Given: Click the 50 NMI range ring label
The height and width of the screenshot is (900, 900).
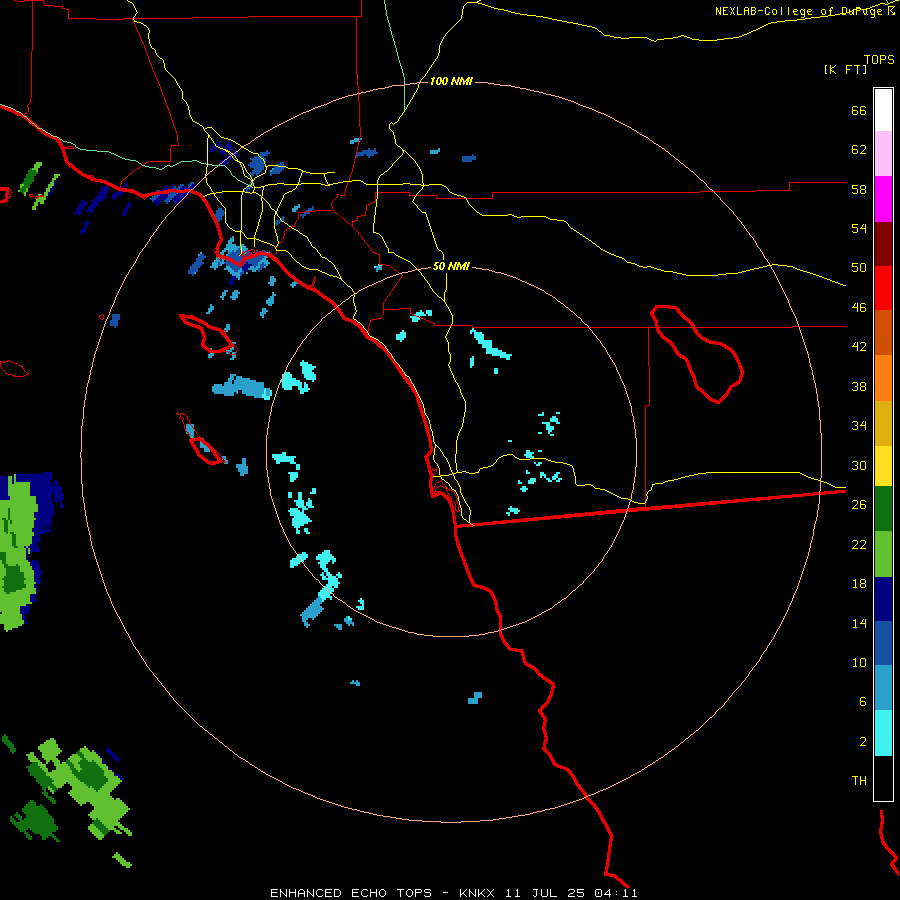Looking at the screenshot, I should click(x=451, y=266).
